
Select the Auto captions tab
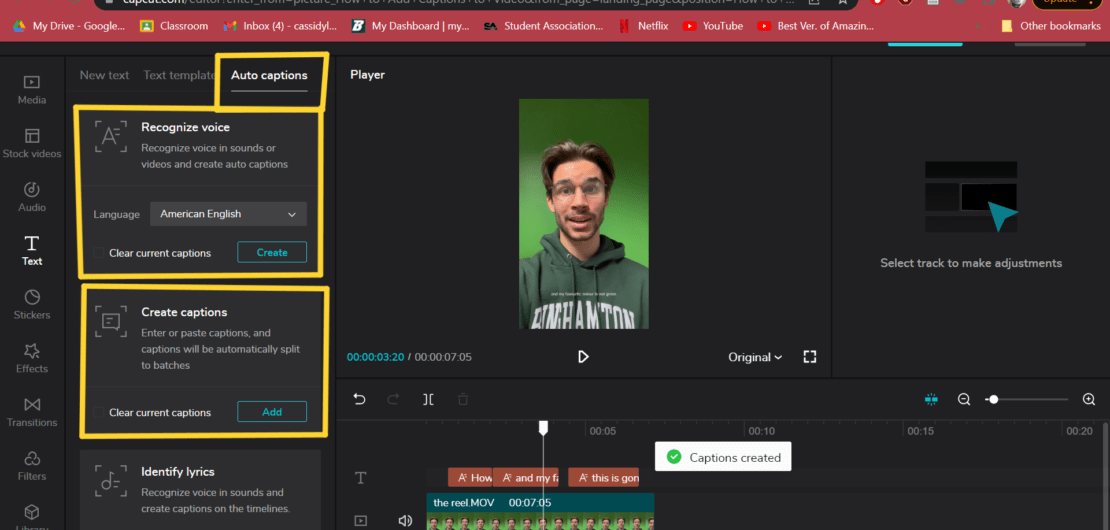[269, 75]
